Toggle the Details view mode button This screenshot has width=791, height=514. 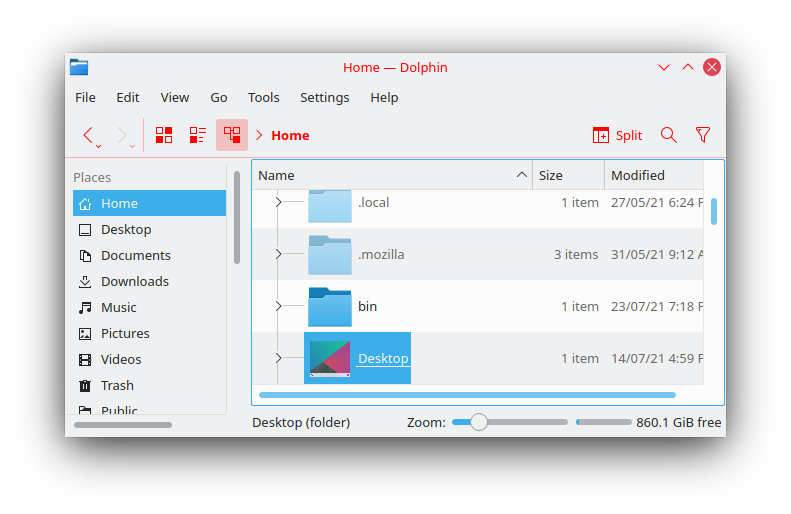(x=232, y=135)
